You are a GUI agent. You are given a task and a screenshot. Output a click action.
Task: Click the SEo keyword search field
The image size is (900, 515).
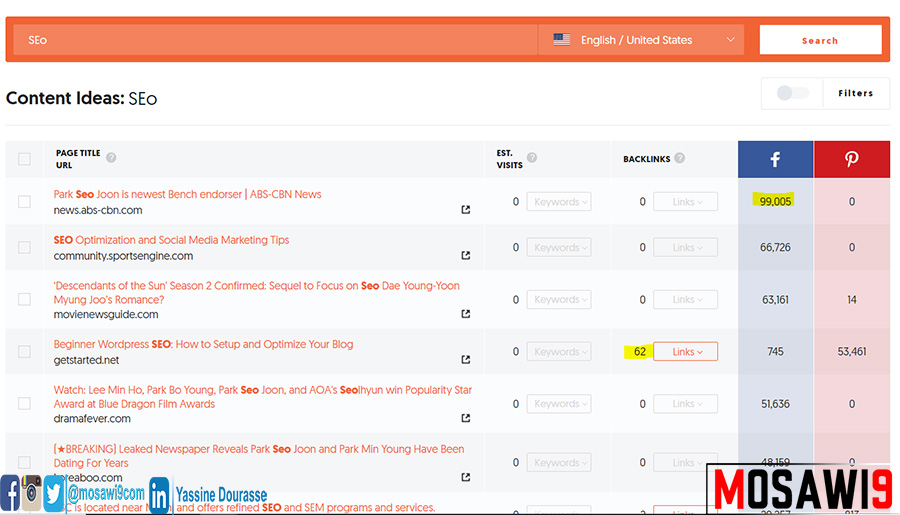[275, 40]
